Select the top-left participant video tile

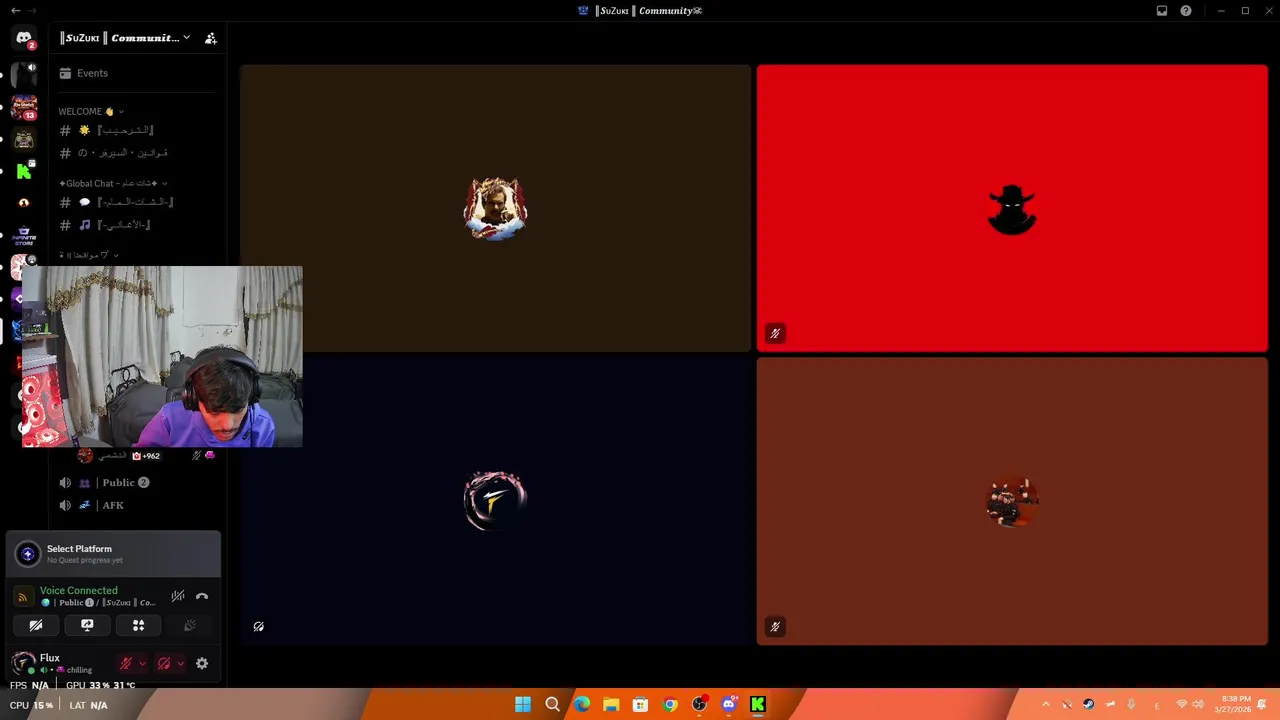pyautogui.click(x=495, y=208)
